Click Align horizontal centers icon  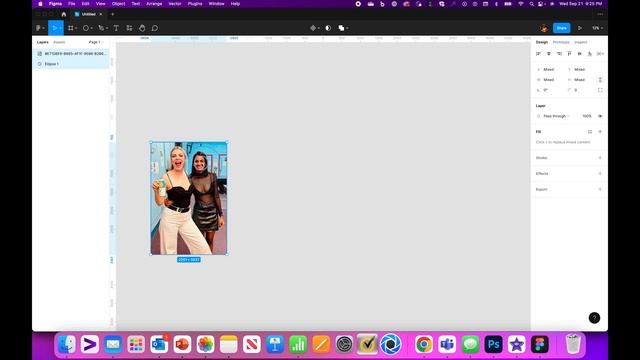pos(549,54)
